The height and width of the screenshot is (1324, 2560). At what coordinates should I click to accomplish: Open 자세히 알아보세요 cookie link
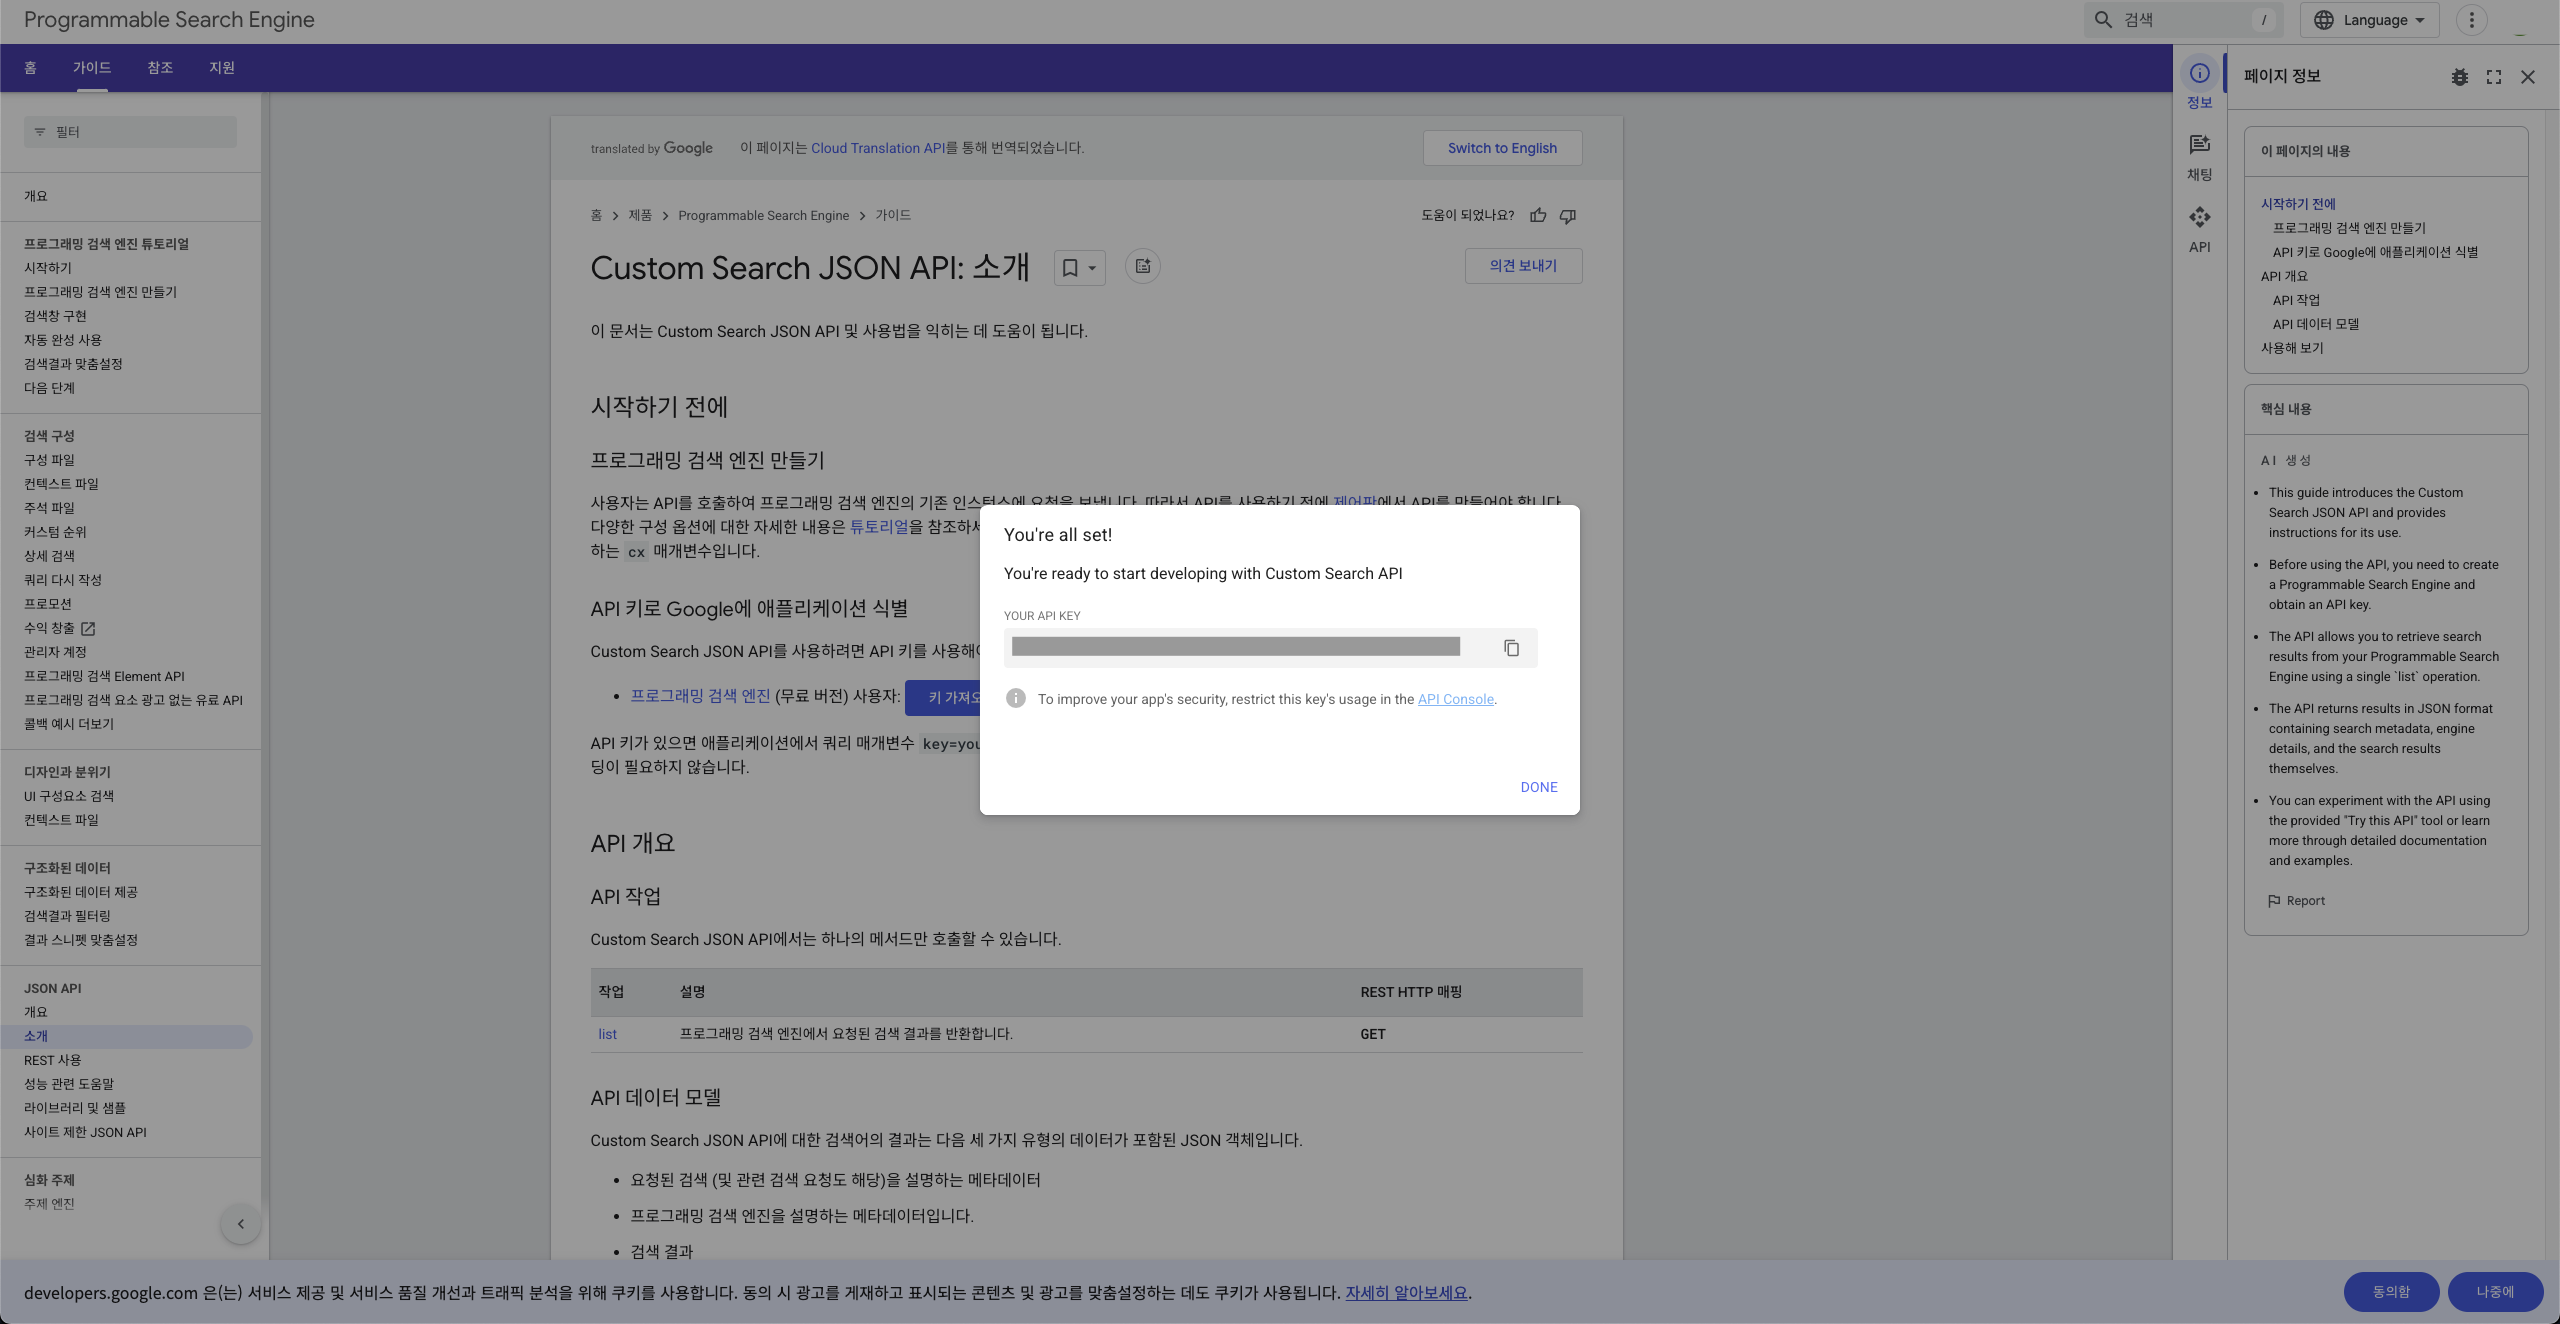(x=1406, y=1293)
